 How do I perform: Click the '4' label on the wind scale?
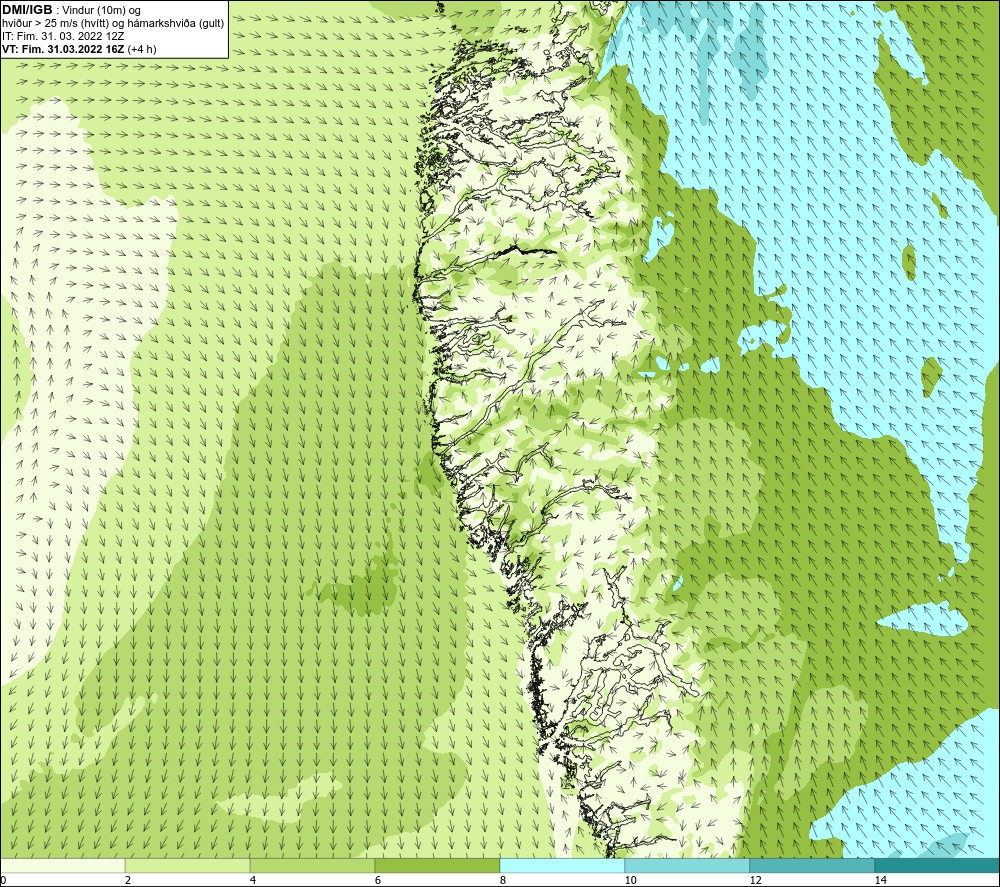click(253, 881)
